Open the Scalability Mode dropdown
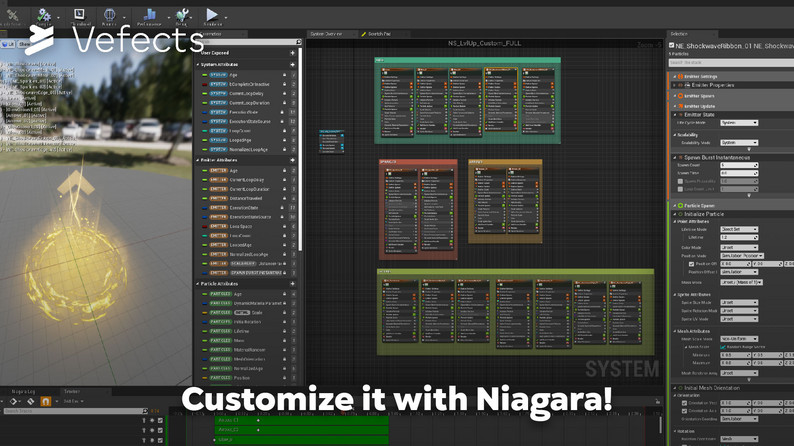The image size is (794, 446). tap(739, 143)
